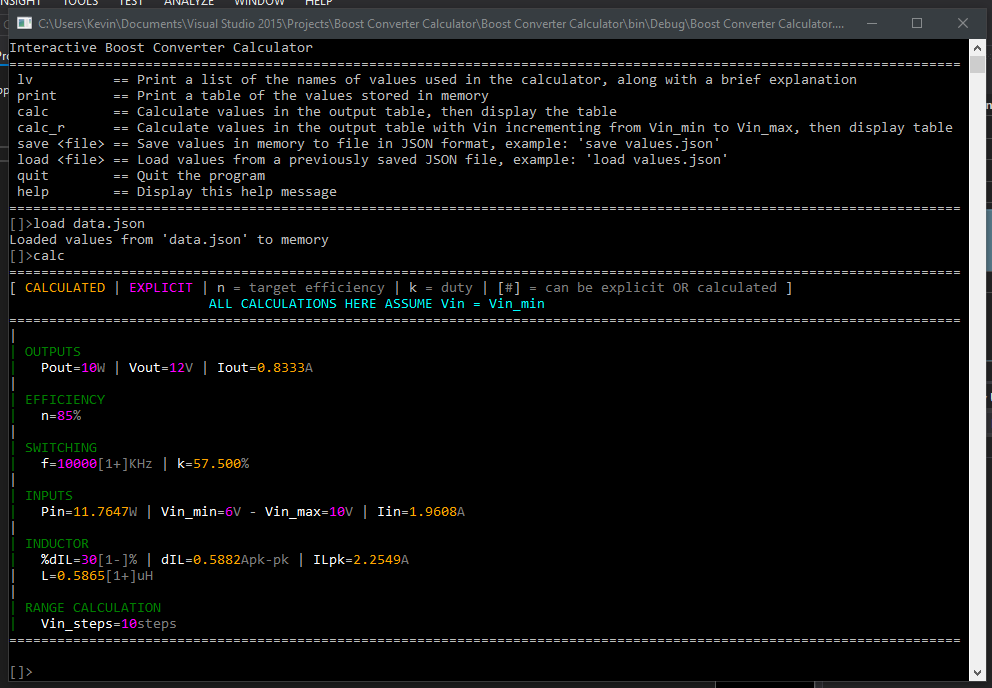Select the 'calc' command text
Viewport: 992px width, 688px height.
(x=47, y=255)
